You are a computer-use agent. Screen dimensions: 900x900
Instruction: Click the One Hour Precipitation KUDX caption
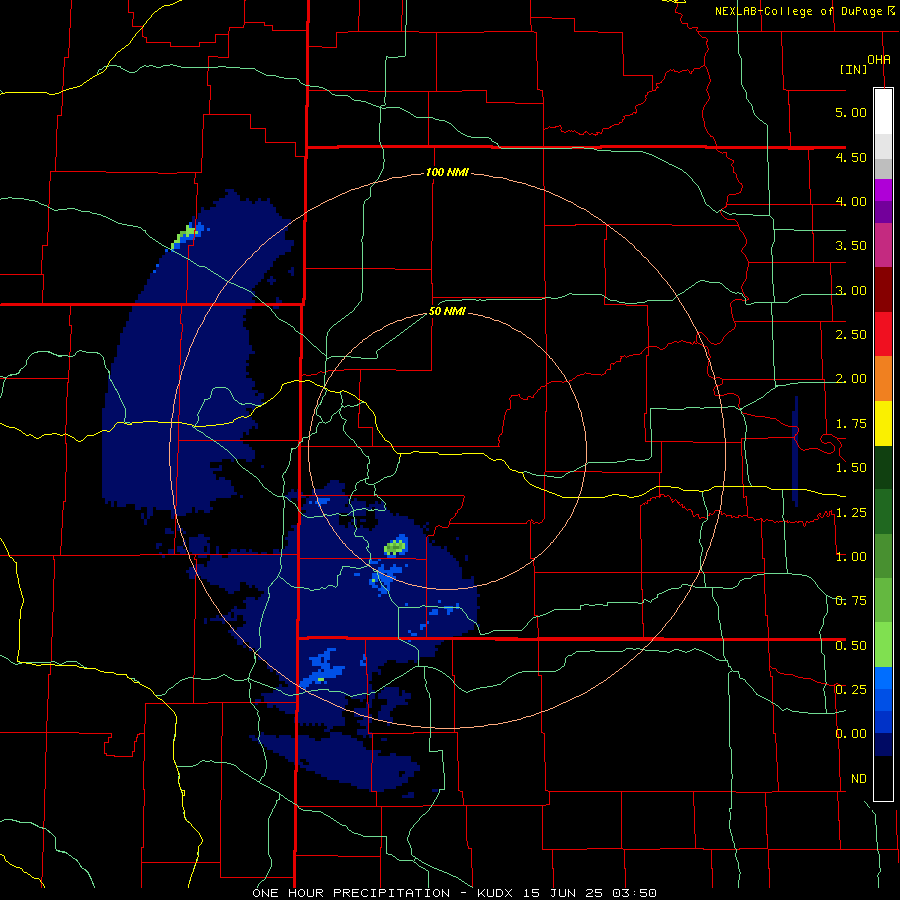click(x=454, y=893)
